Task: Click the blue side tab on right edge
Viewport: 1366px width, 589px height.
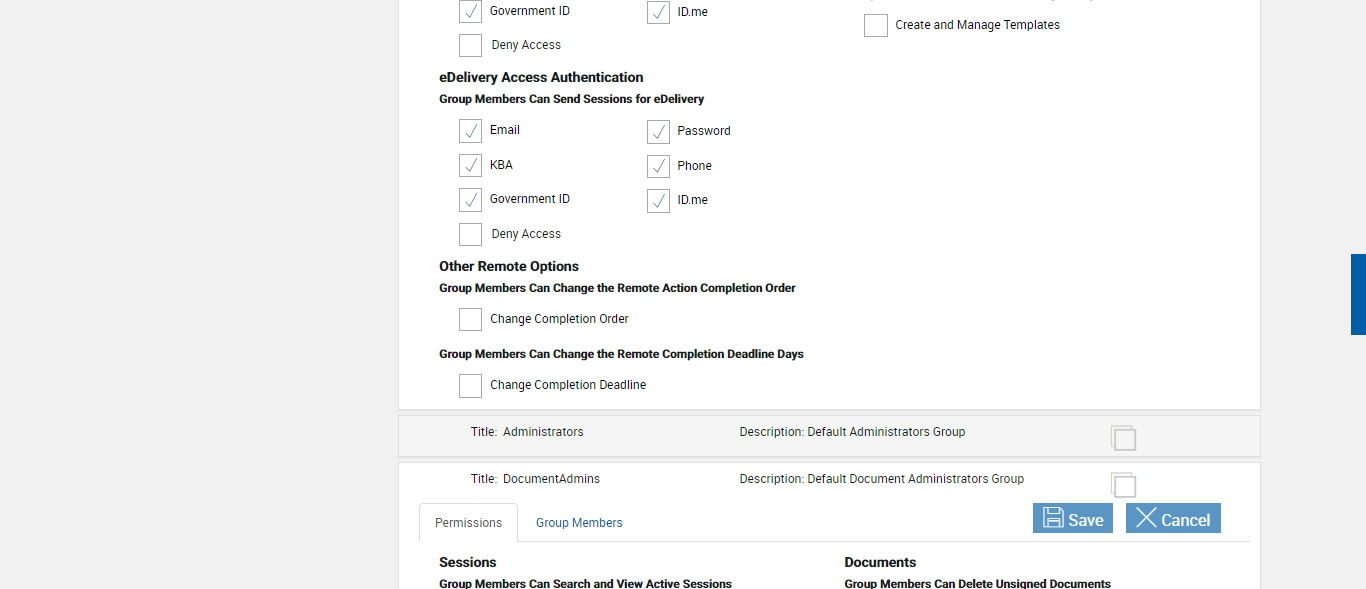Action: 1358,294
